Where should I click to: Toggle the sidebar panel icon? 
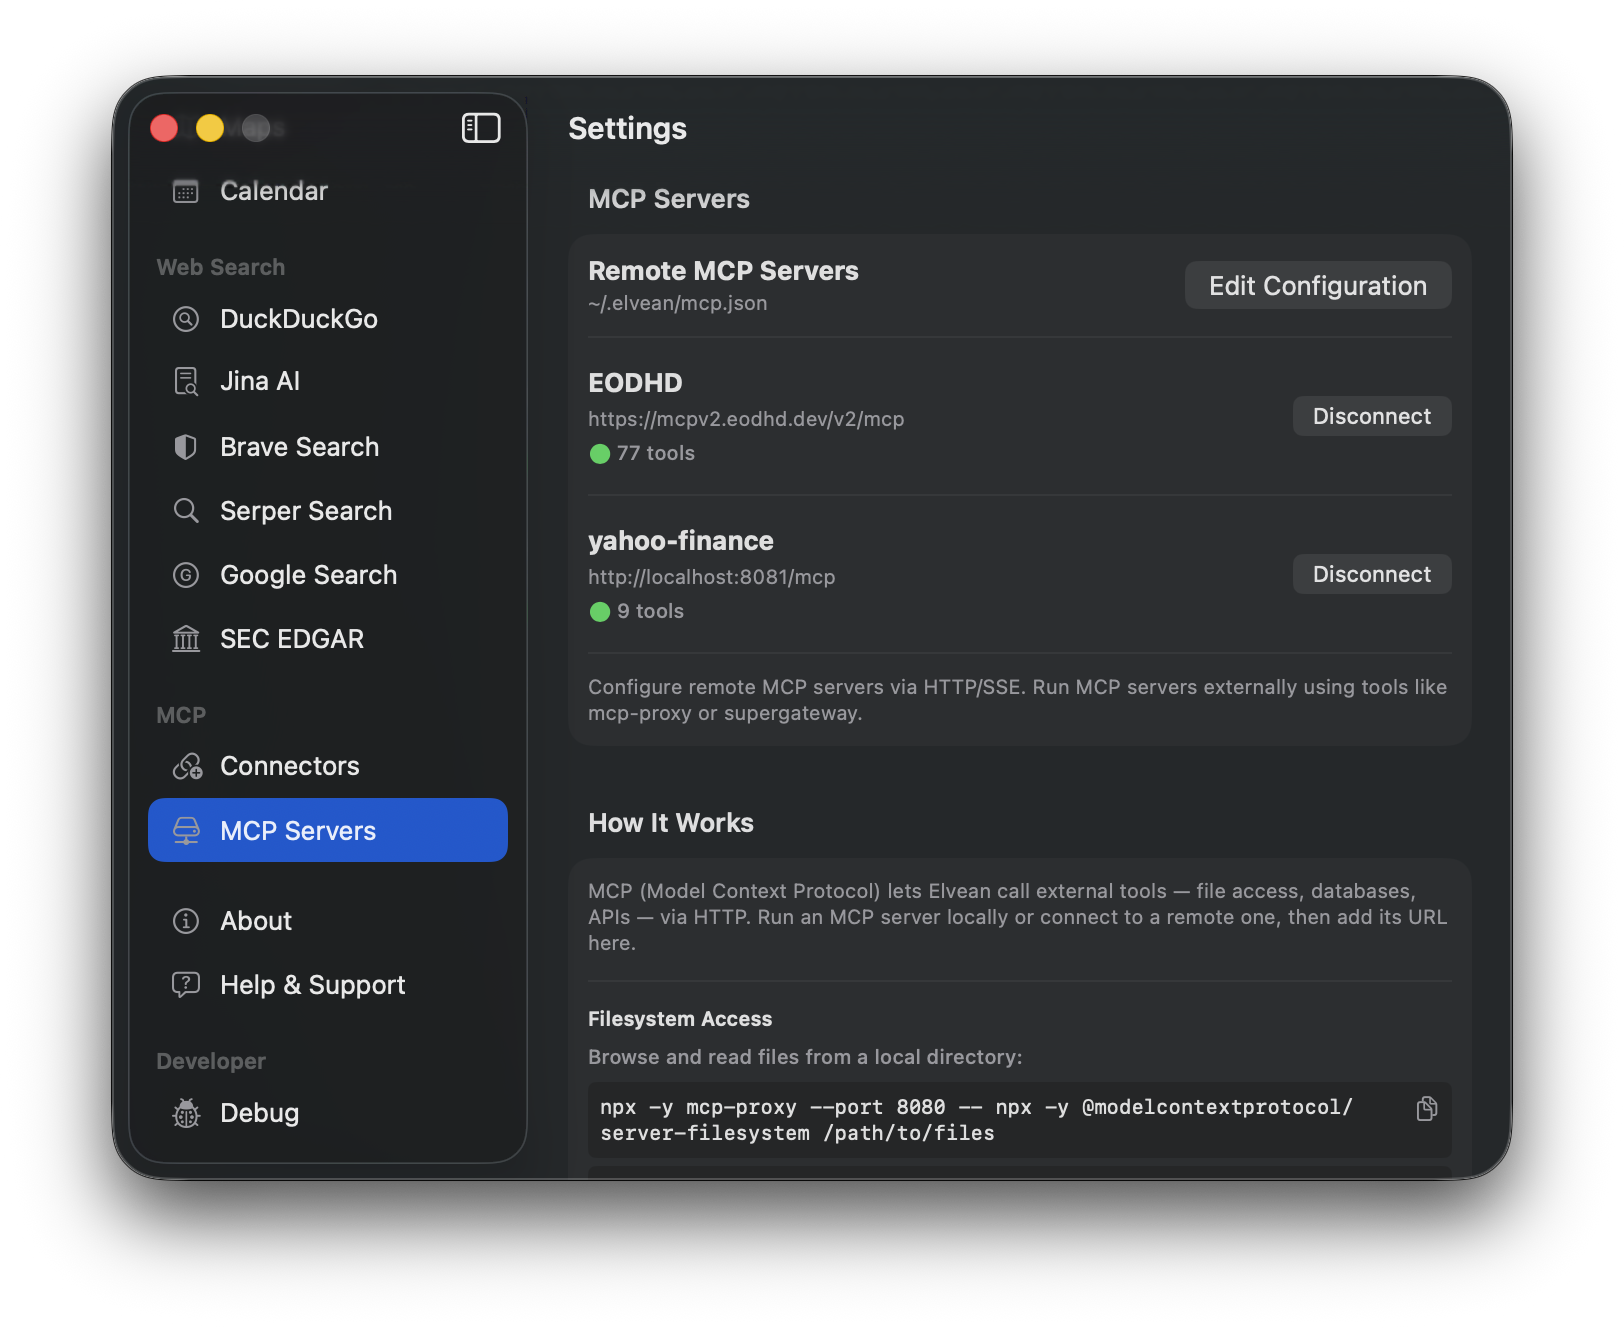[481, 128]
